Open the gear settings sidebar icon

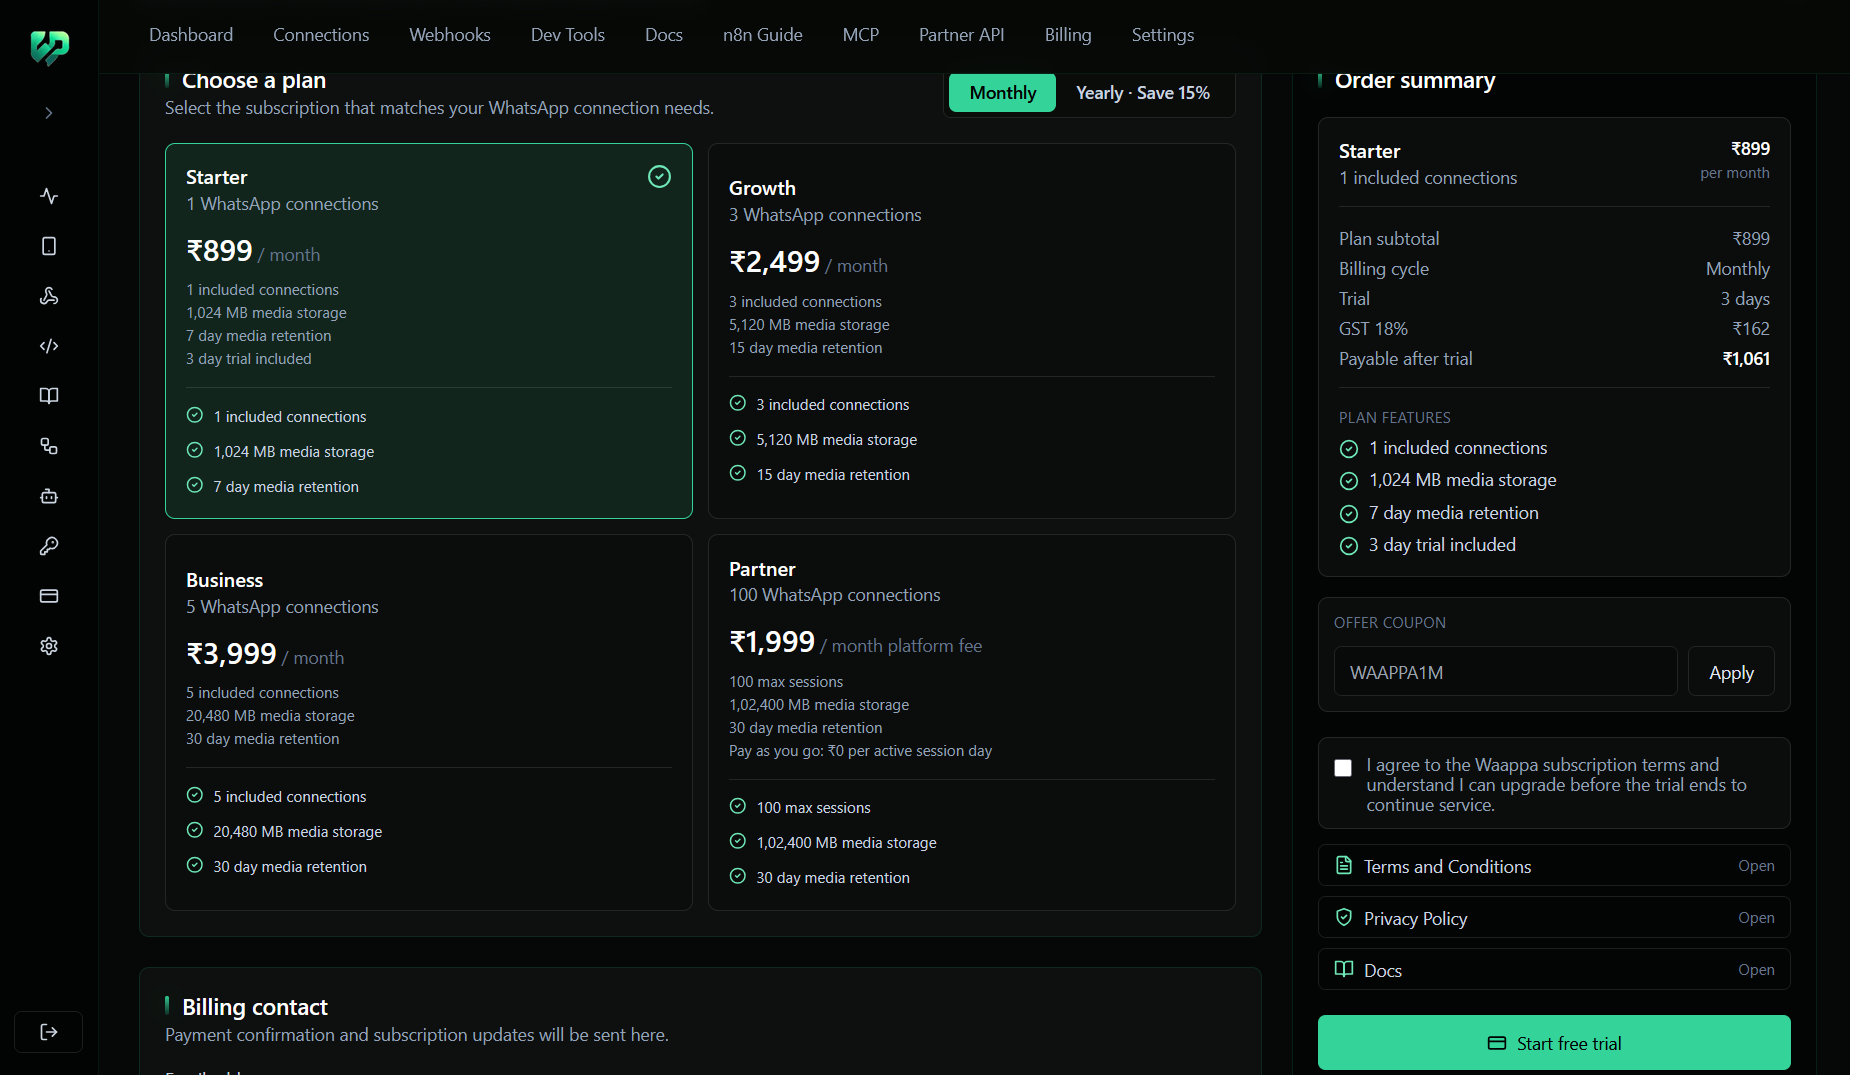49,646
